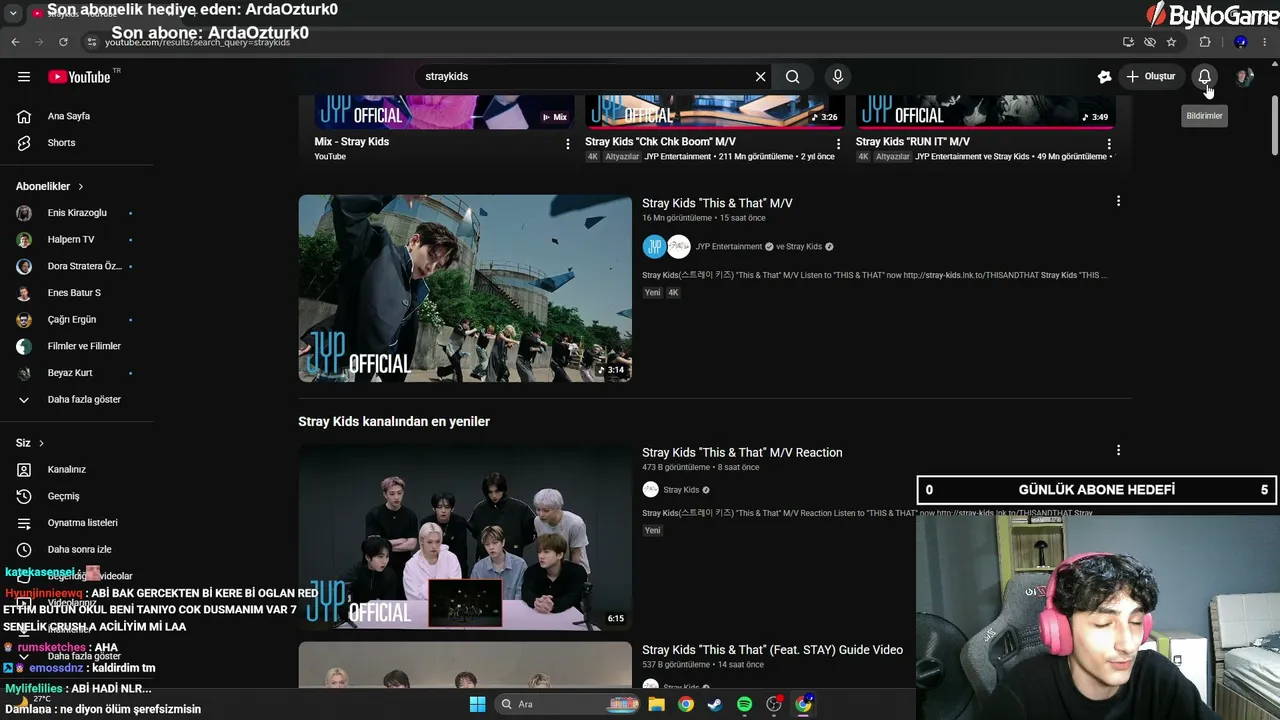Click the taskbar Ara search box
The image size is (1280, 720).
pos(569,704)
